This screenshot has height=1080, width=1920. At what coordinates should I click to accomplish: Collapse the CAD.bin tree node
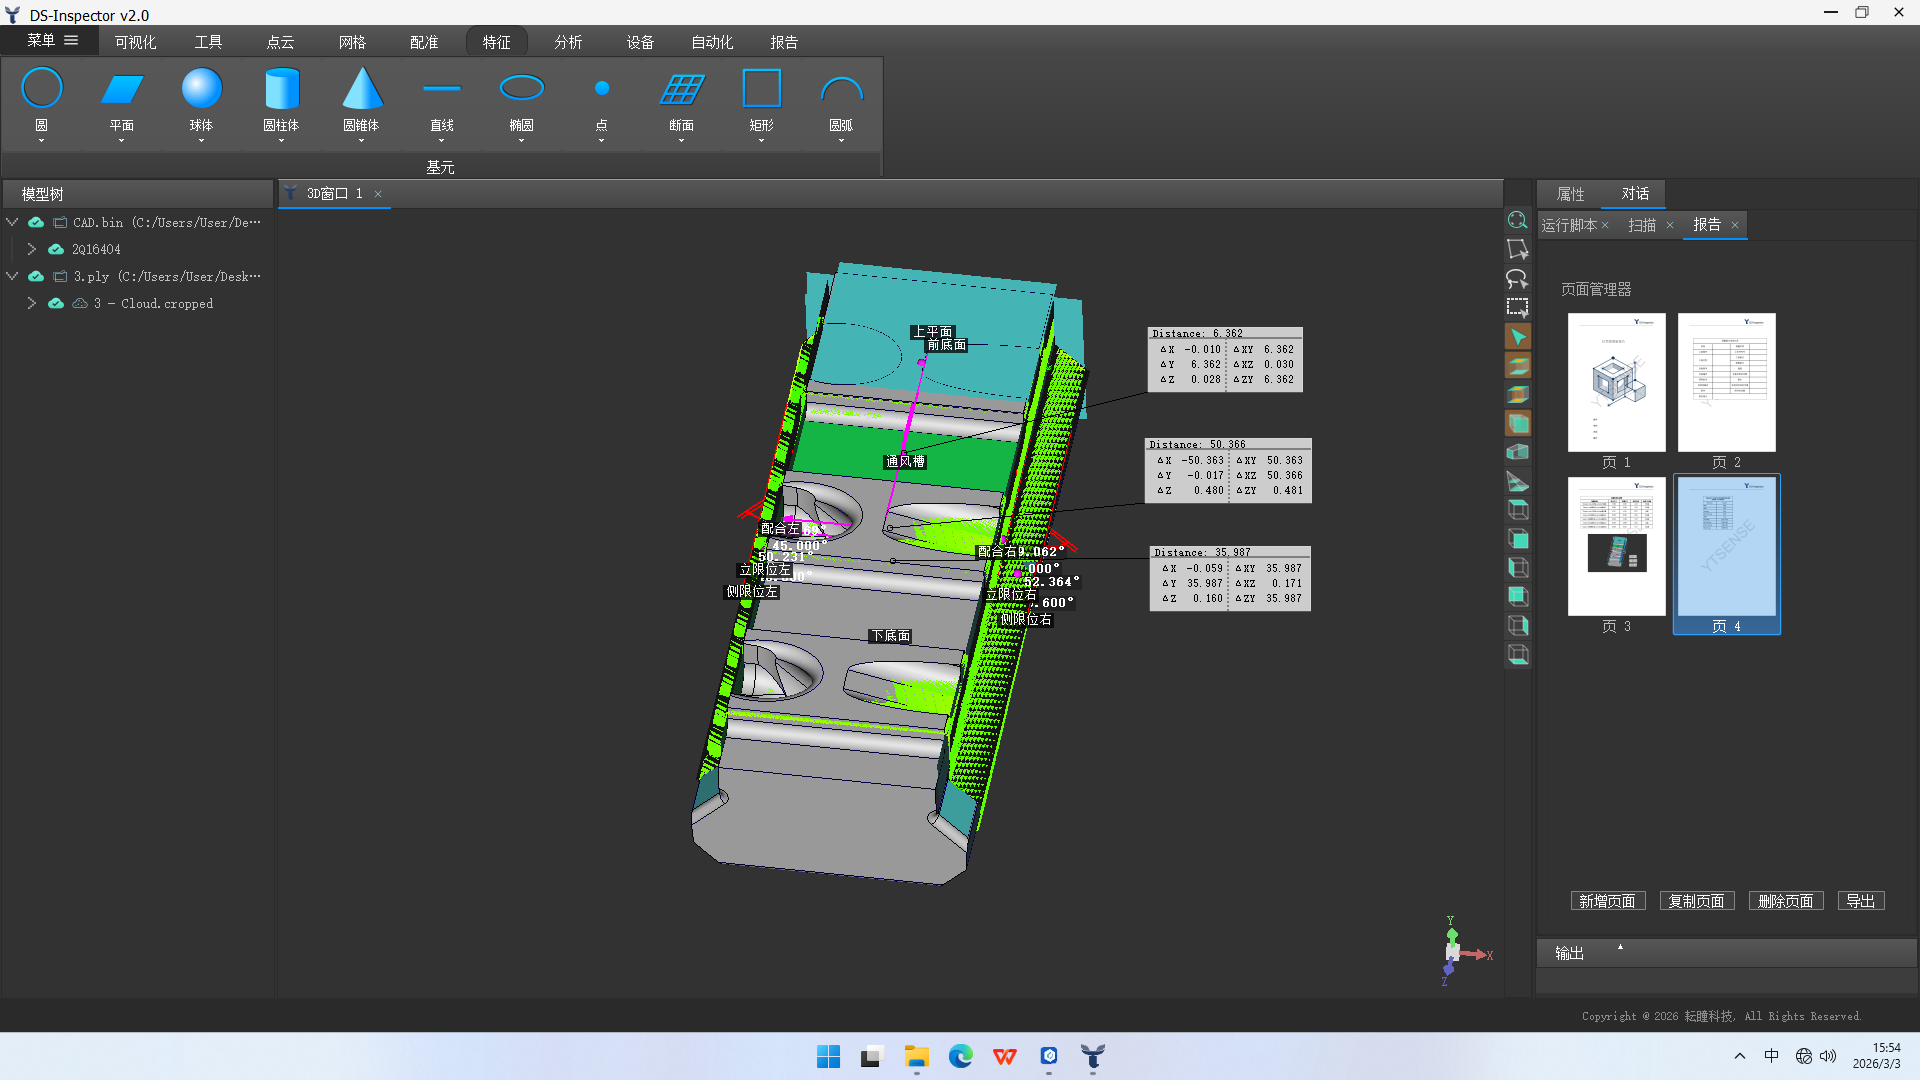(12, 222)
